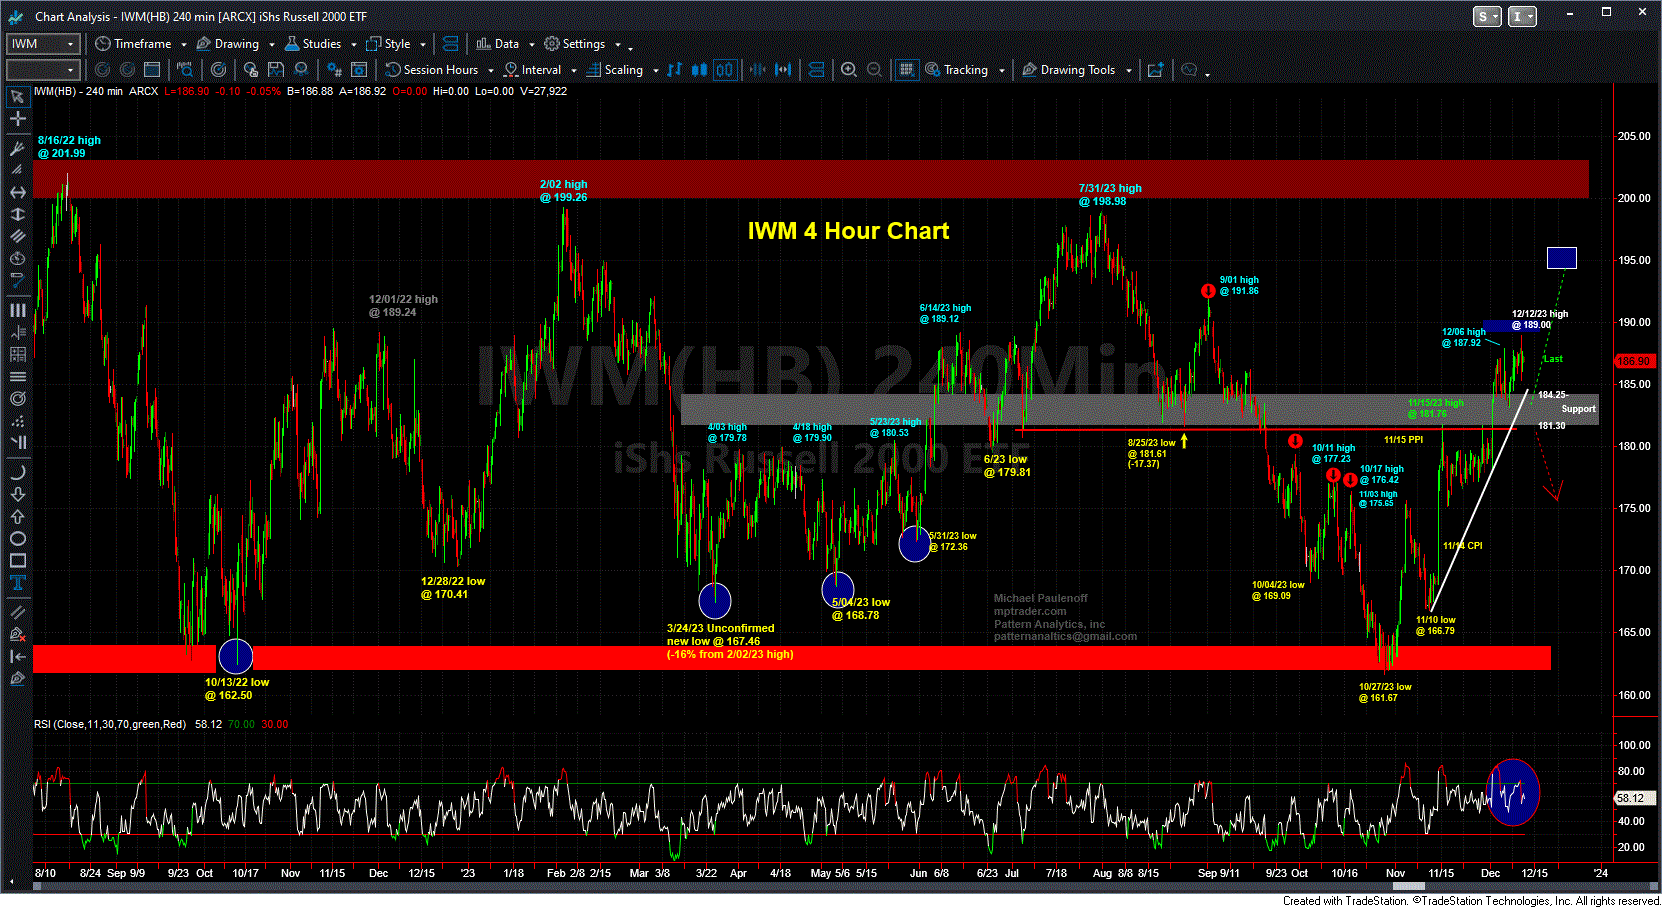Click the delete drawing objects icon
The height and width of the screenshot is (907, 1662).
[17, 634]
